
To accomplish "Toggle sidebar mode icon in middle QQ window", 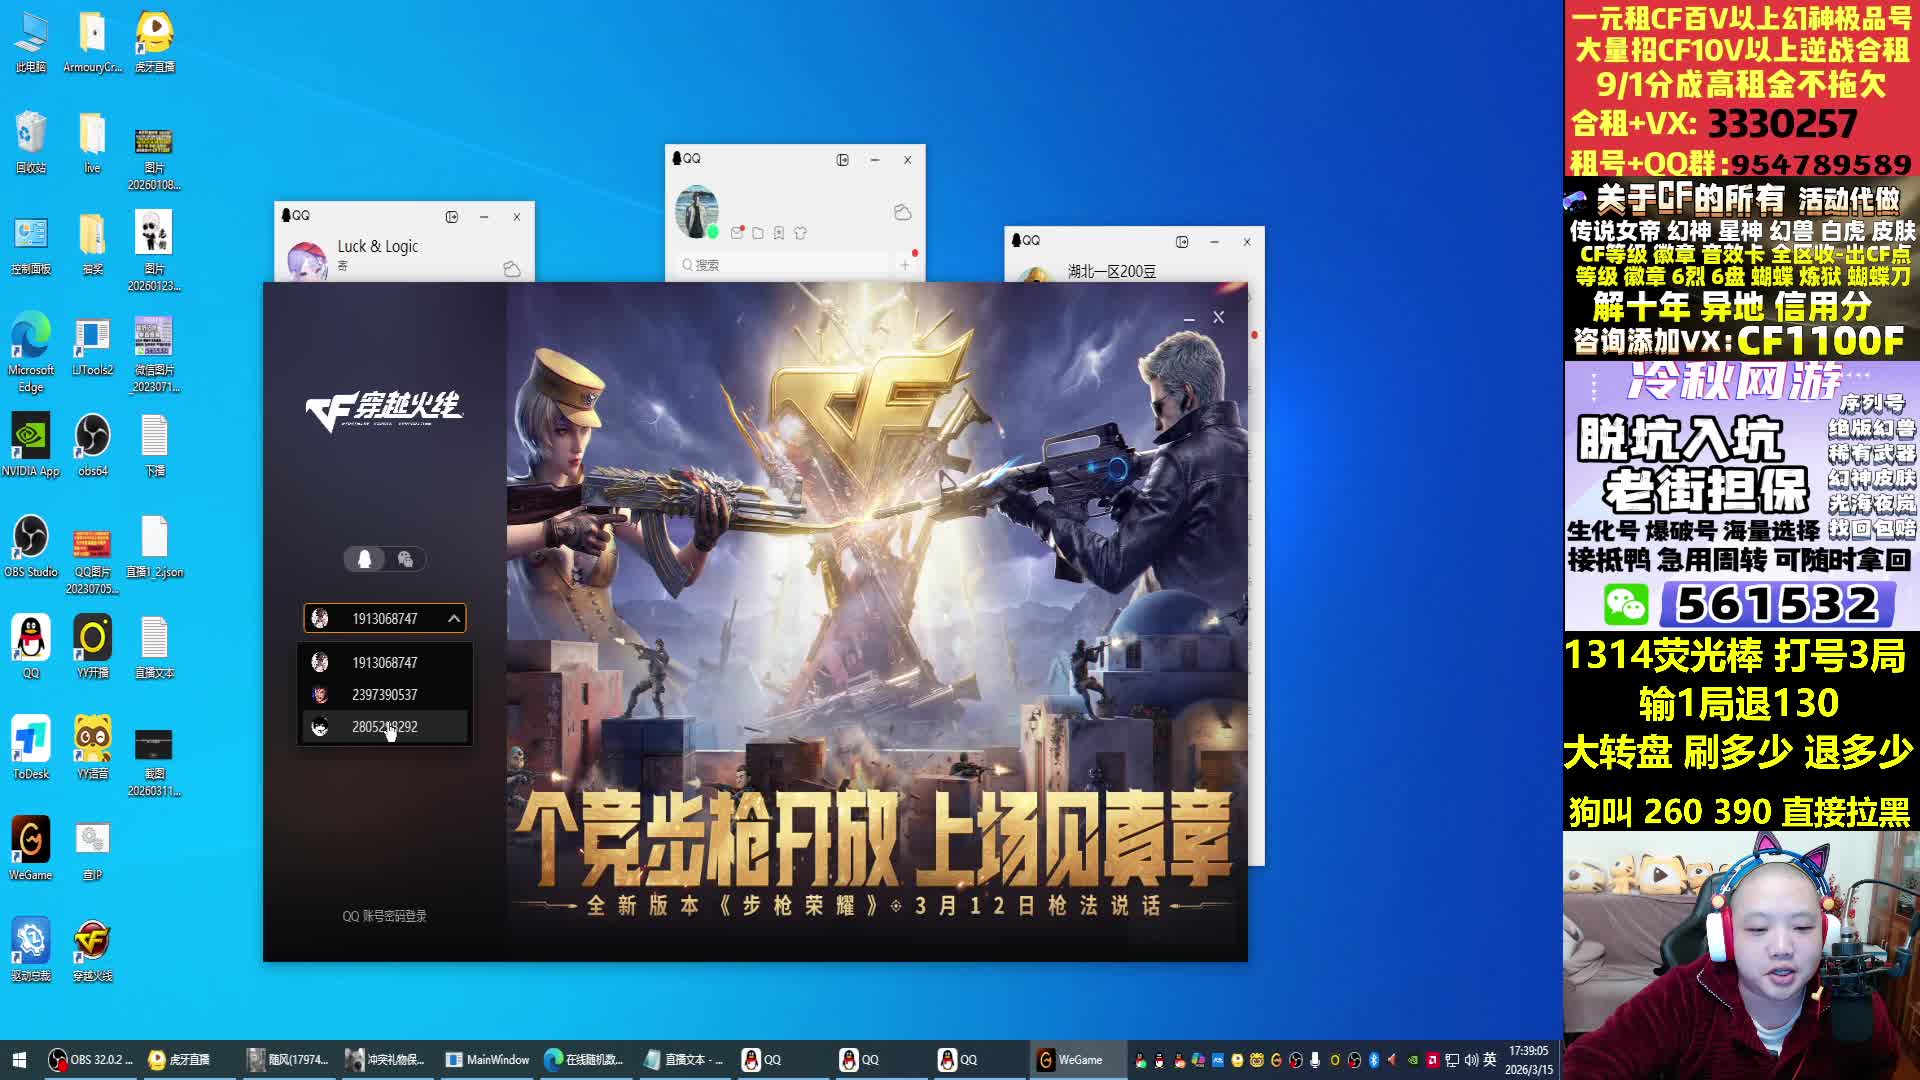I will tap(843, 160).
